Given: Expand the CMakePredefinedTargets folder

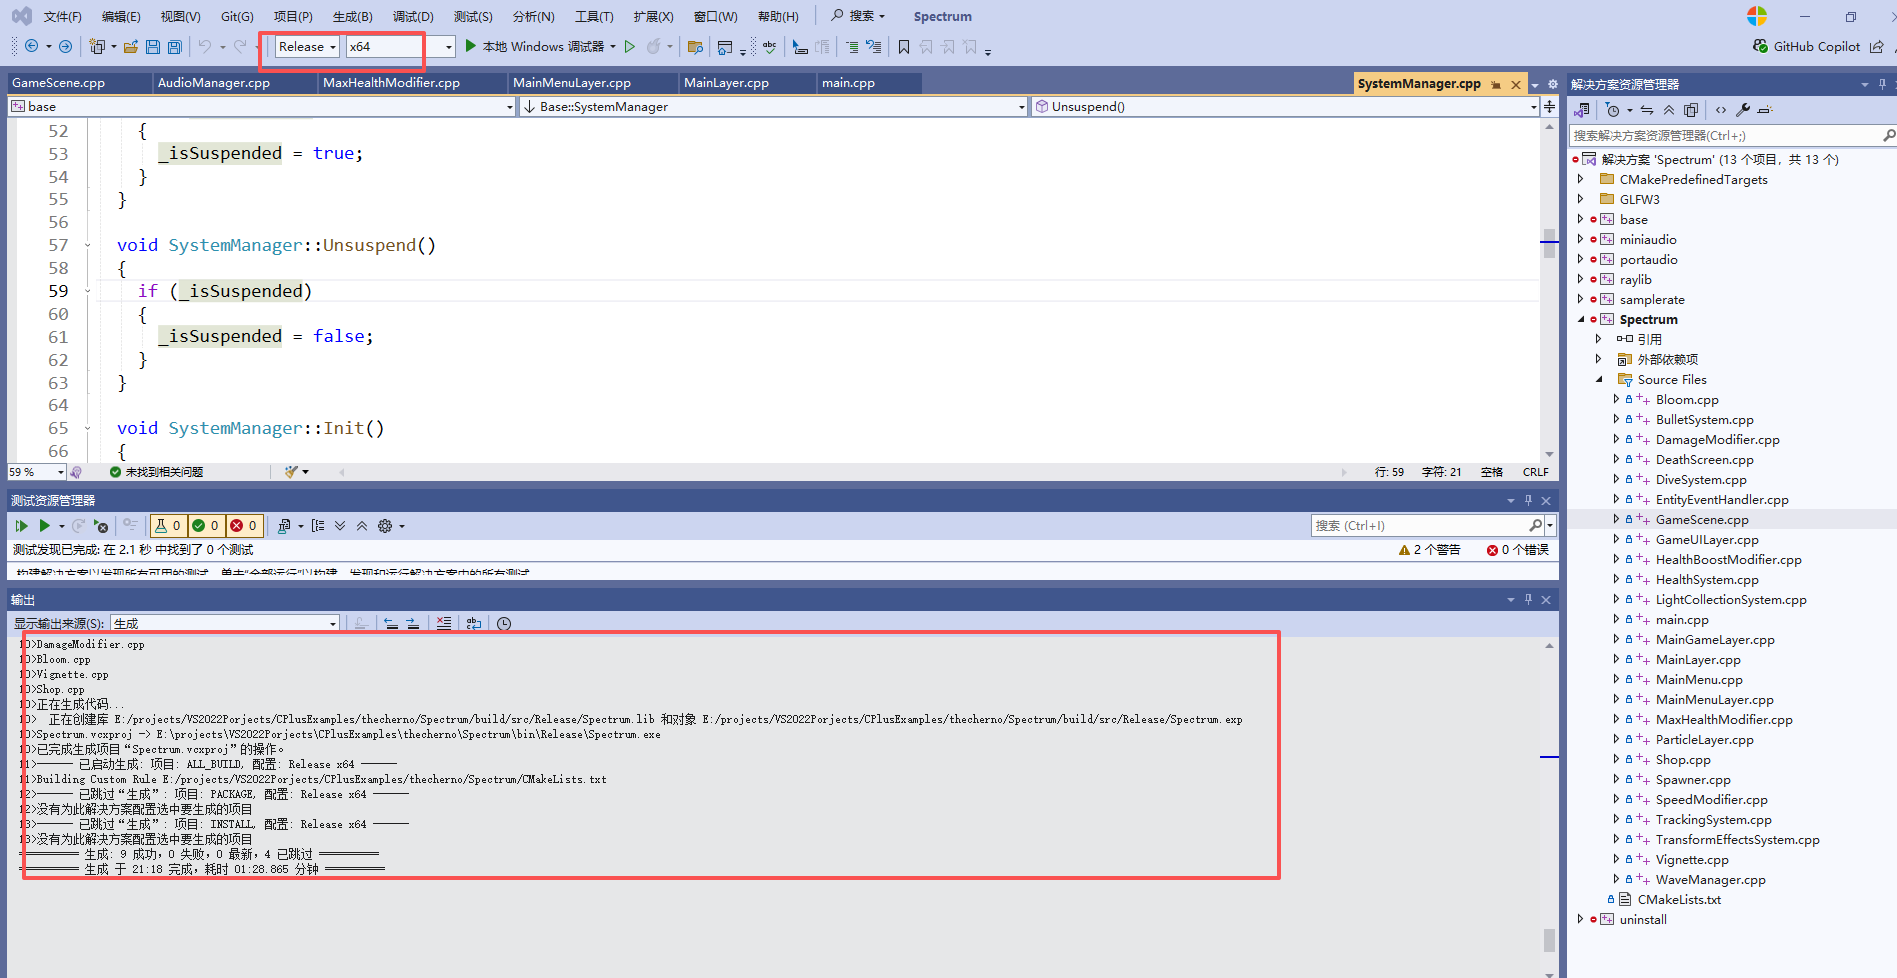Looking at the screenshot, I should [x=1581, y=179].
